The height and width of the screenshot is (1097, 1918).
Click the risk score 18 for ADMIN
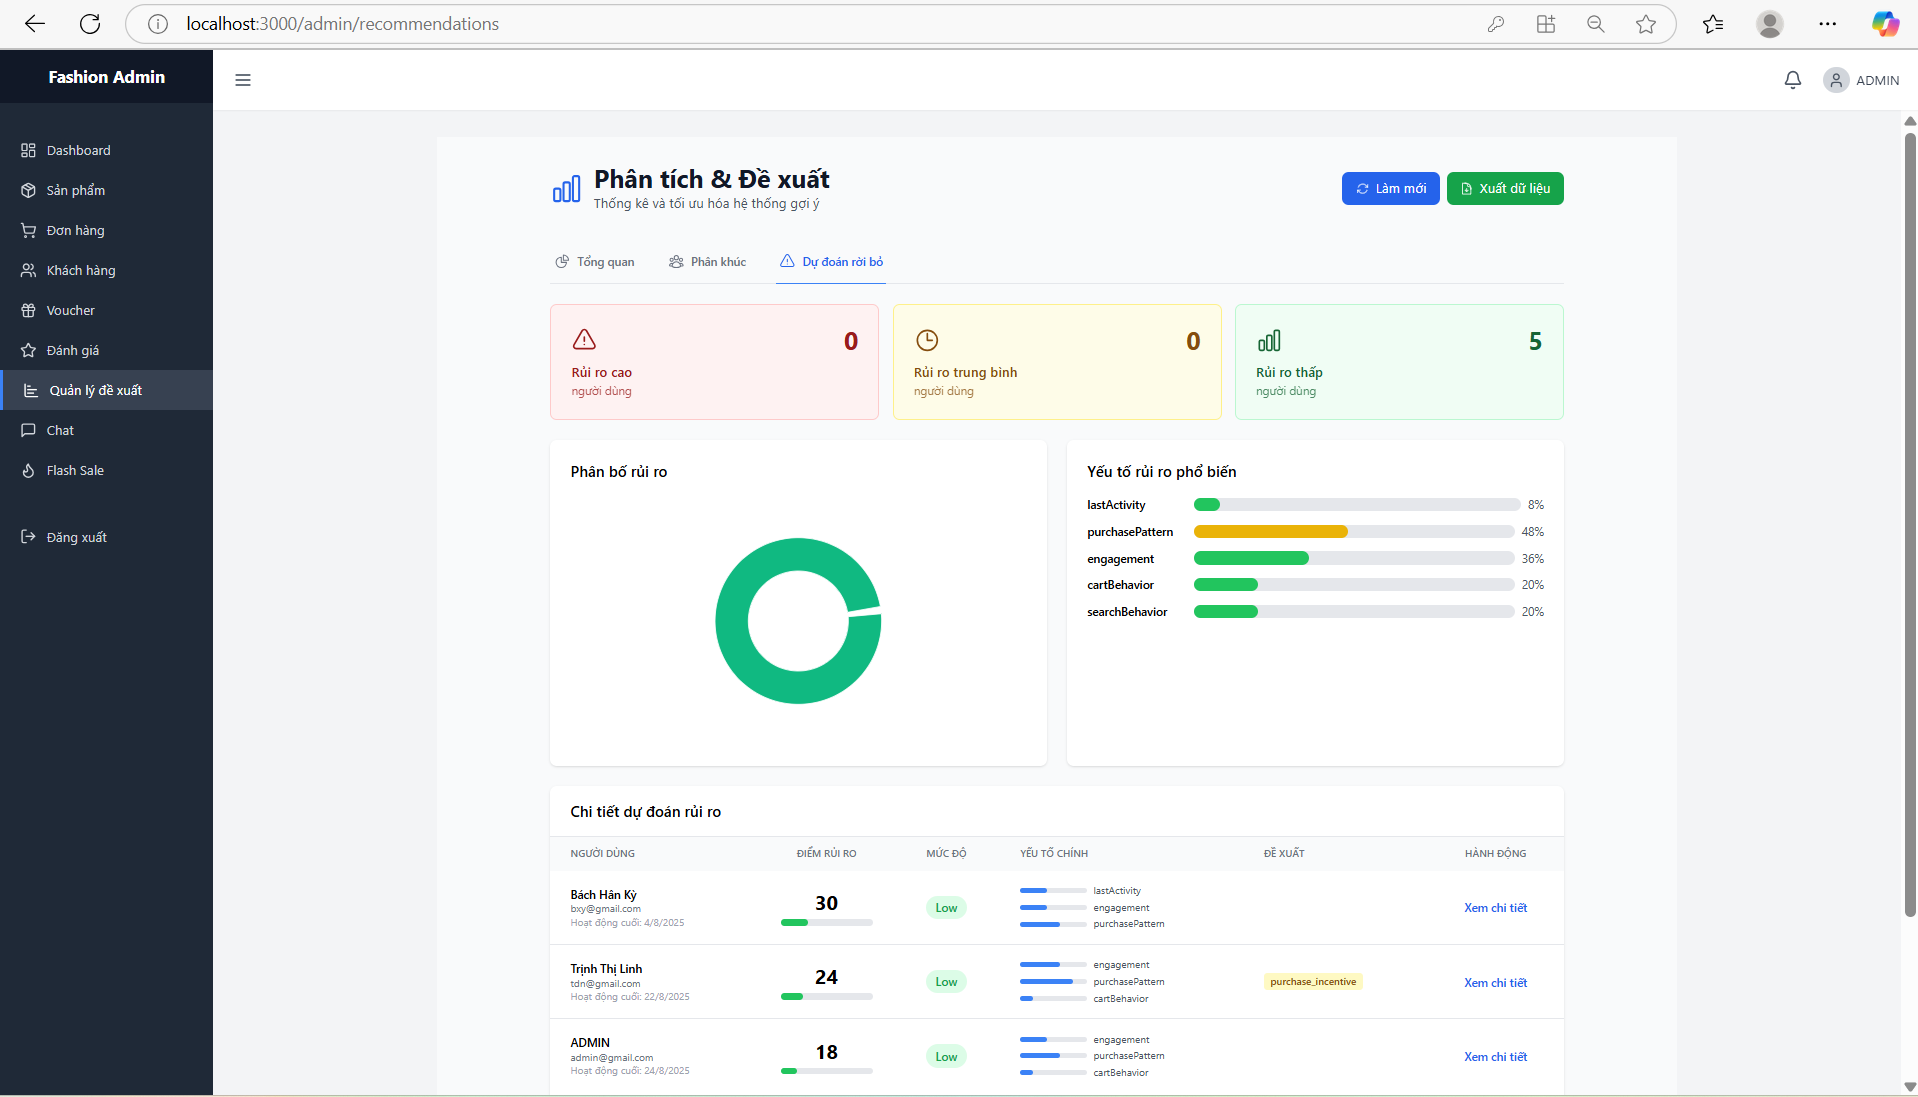click(x=826, y=1052)
